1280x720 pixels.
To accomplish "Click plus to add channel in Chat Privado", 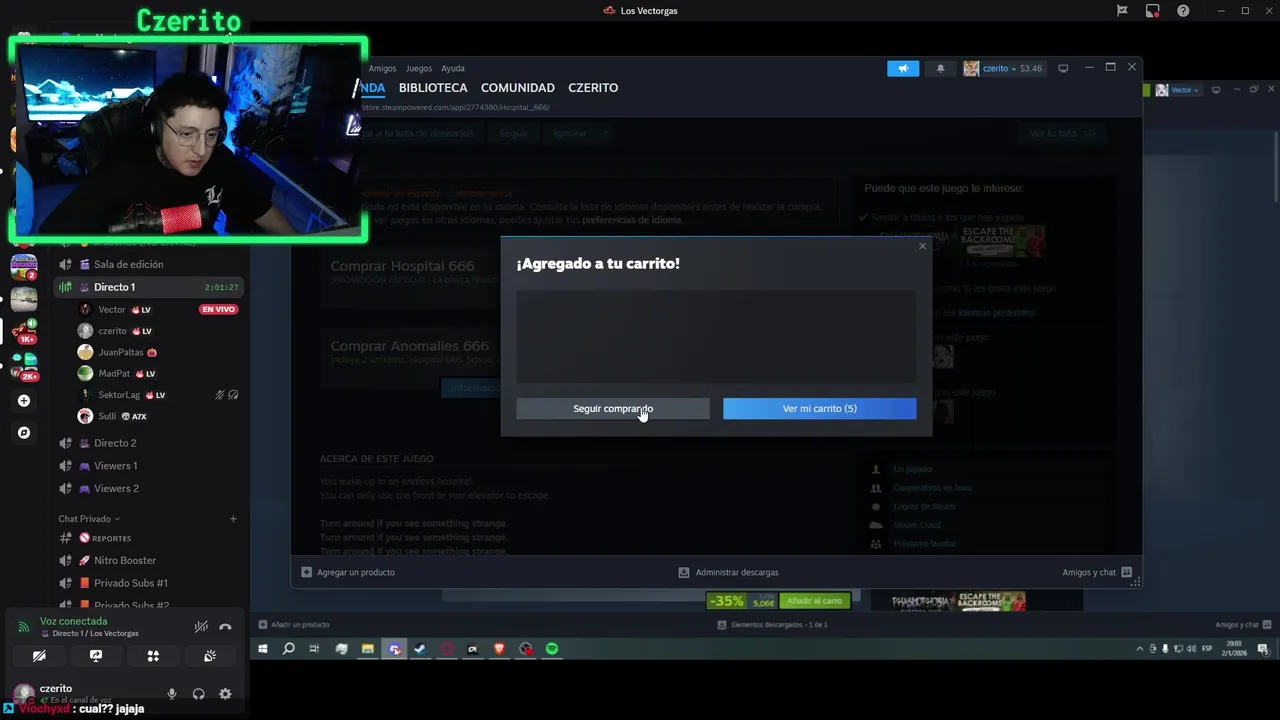I will coord(233,519).
